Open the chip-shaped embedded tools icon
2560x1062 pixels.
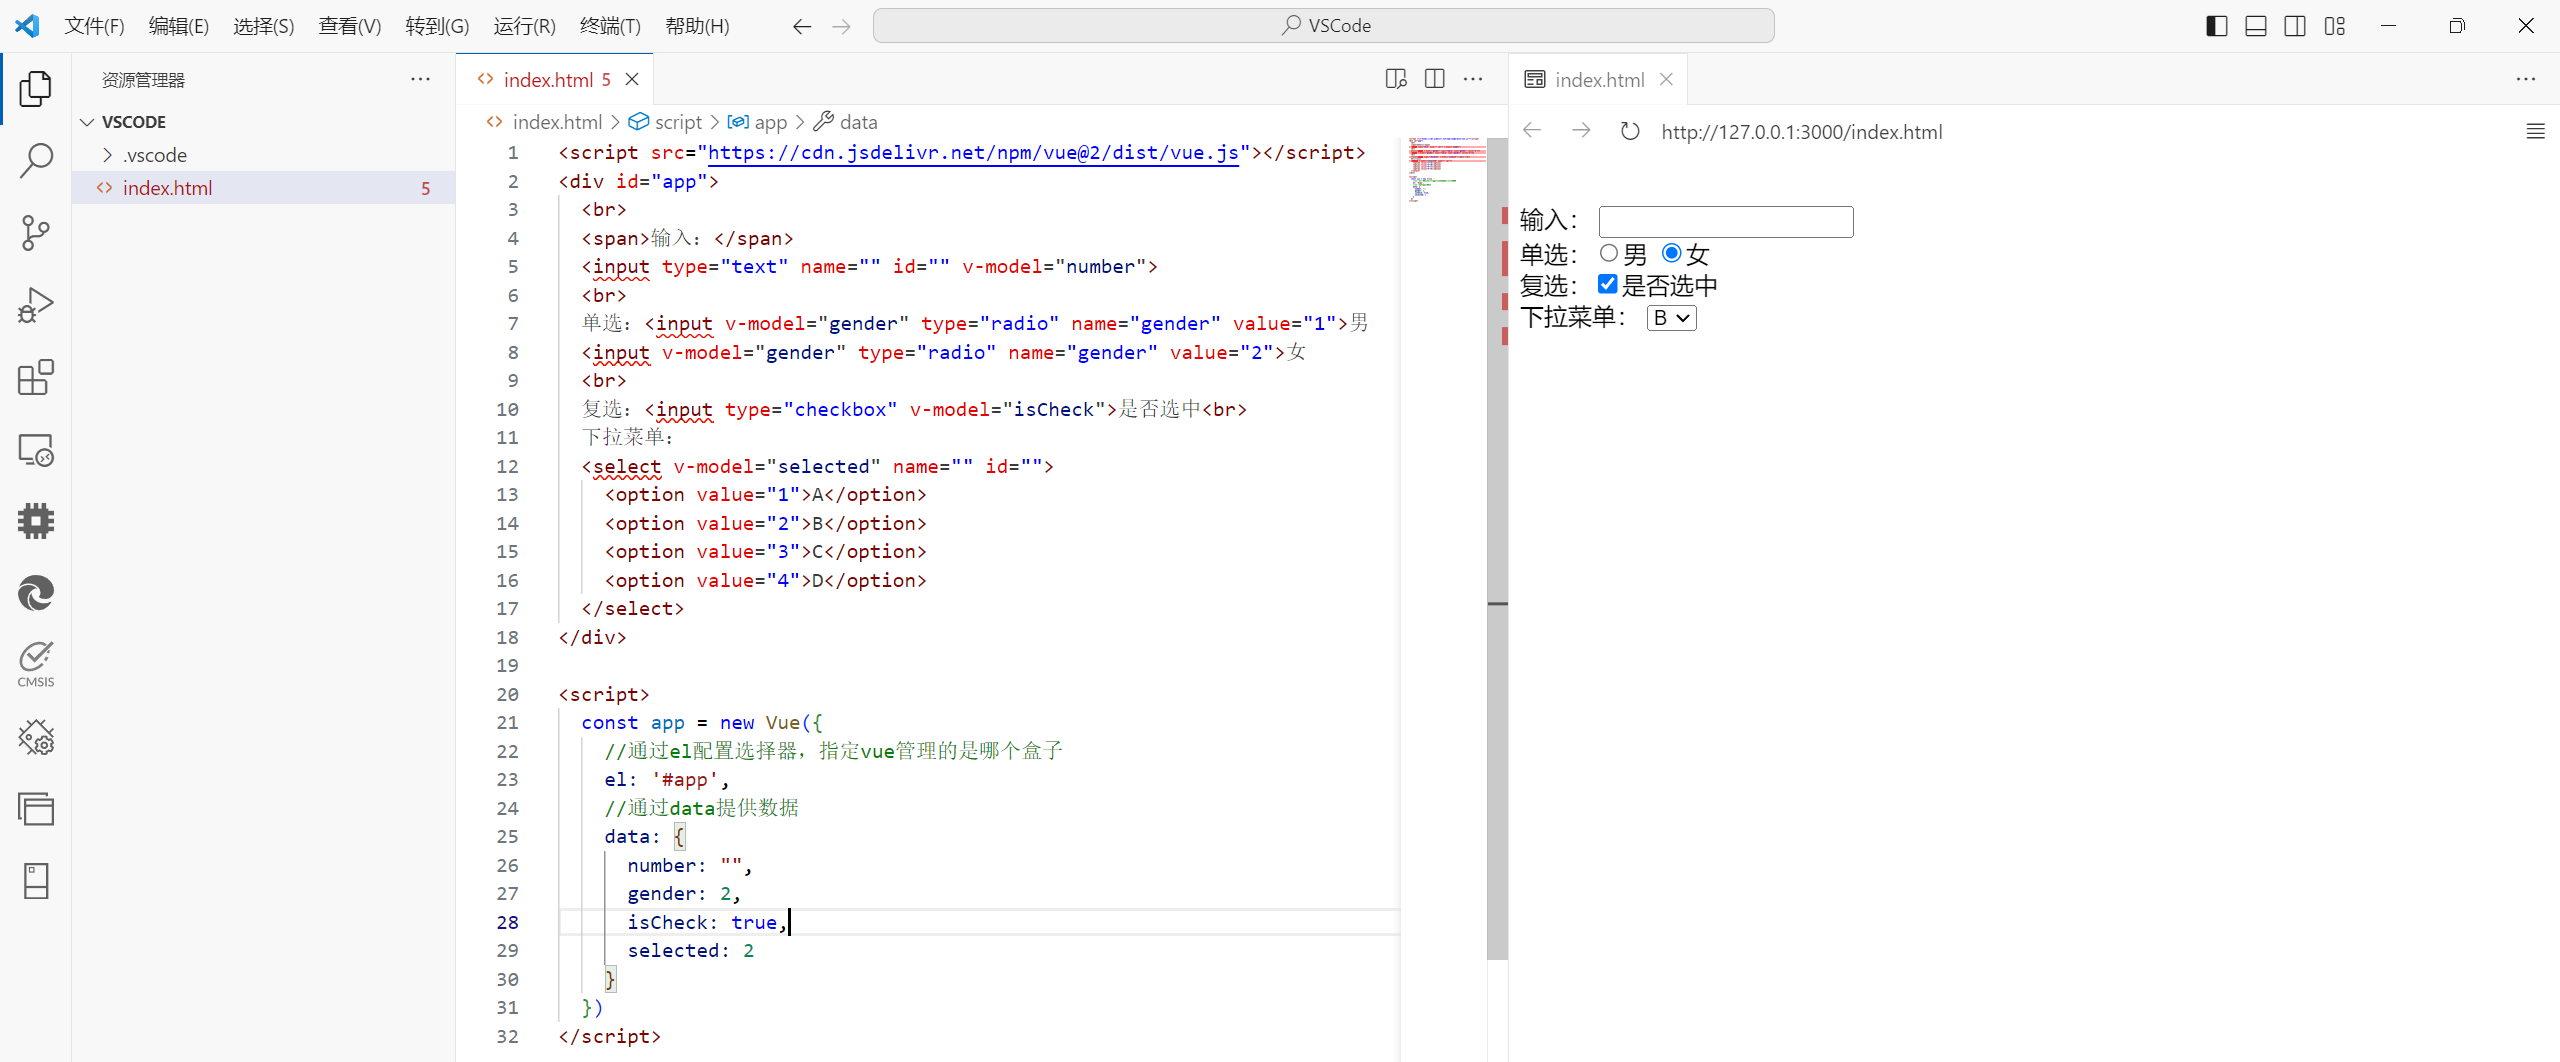pos(36,521)
